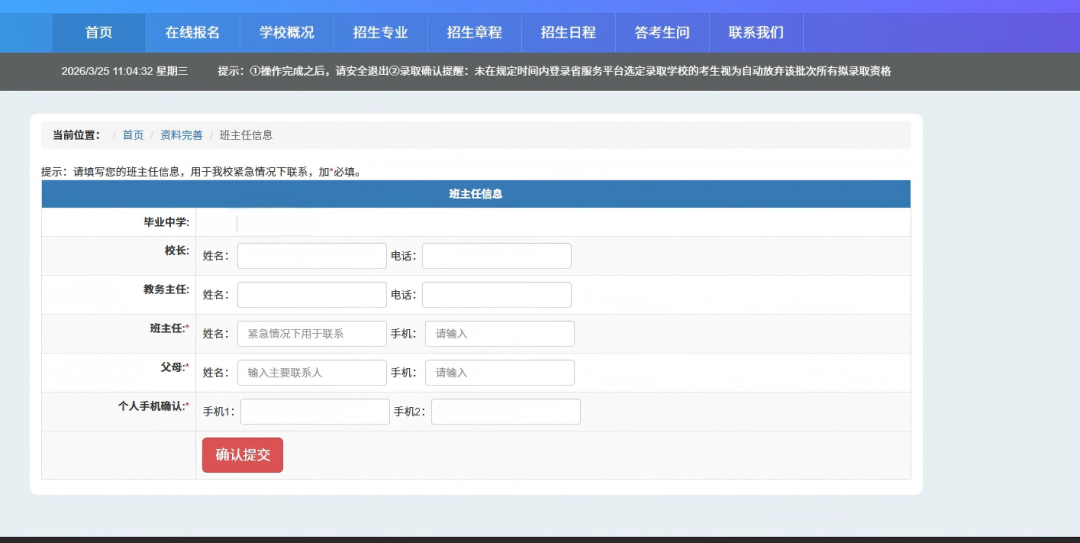Click the 招生日程 navigation item
The width and height of the screenshot is (1080, 543).
[568, 32]
